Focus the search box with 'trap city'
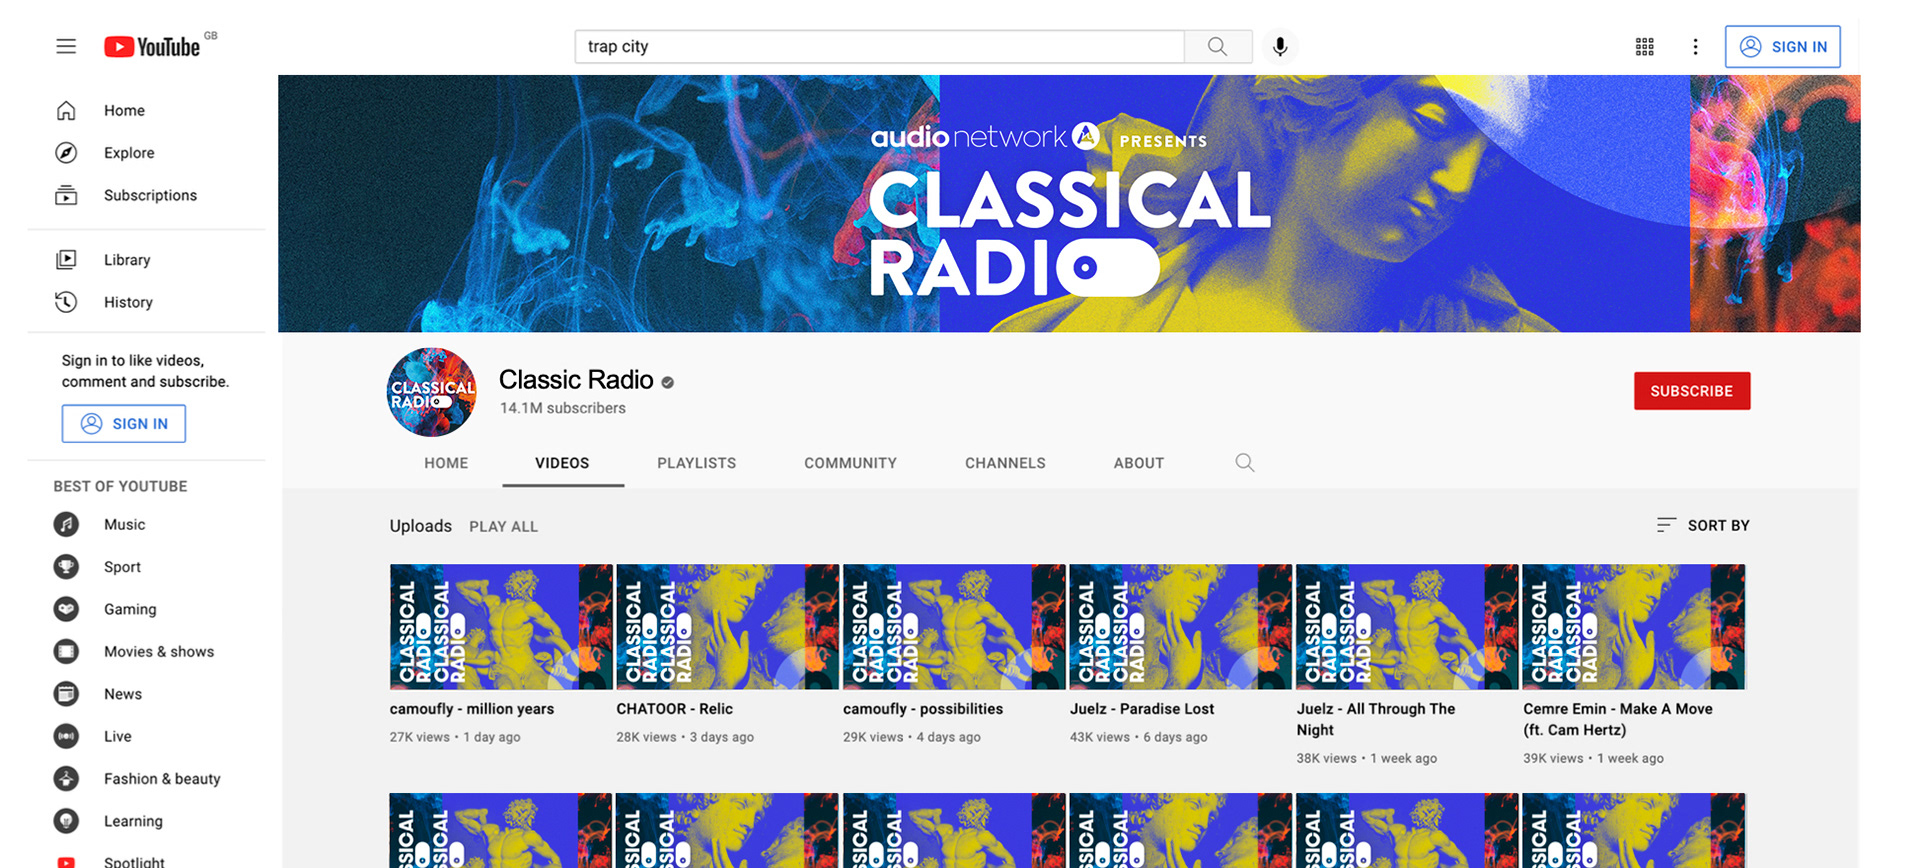Image resolution: width=1920 pixels, height=868 pixels. coord(879,46)
